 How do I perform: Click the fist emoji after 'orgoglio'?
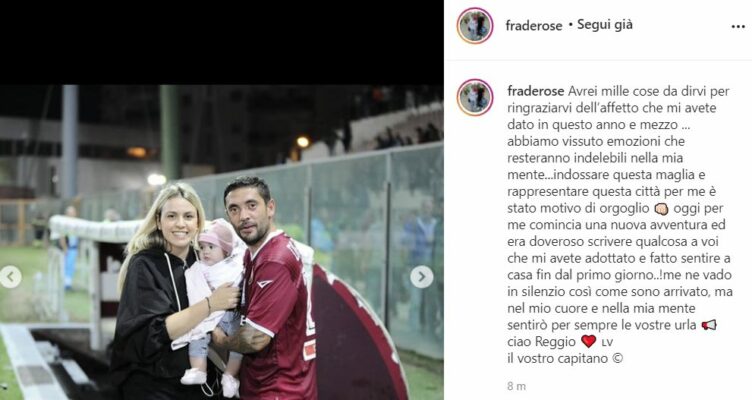point(661,209)
